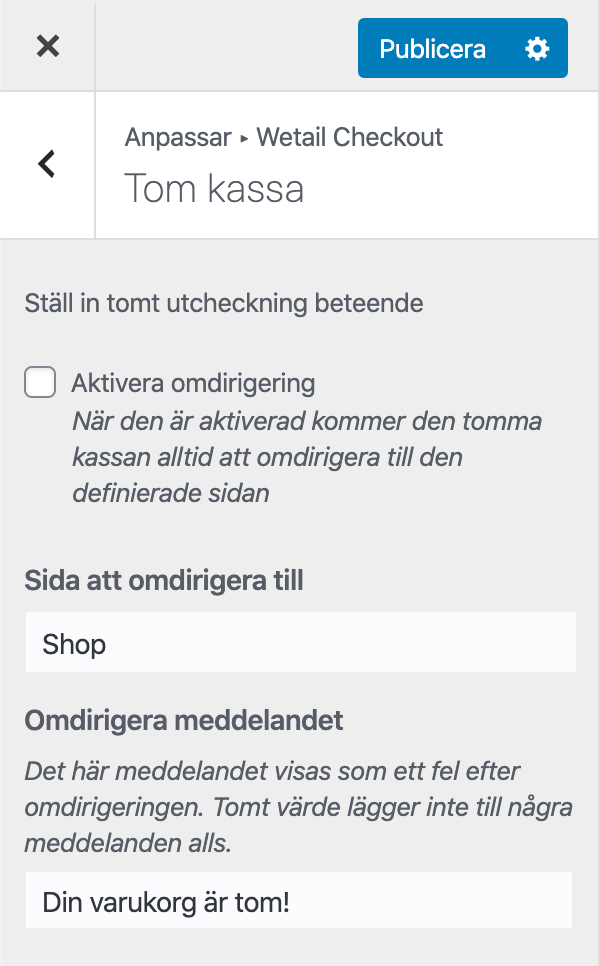Click the Tom kassa section title
The height and width of the screenshot is (966, 600).
click(x=213, y=188)
